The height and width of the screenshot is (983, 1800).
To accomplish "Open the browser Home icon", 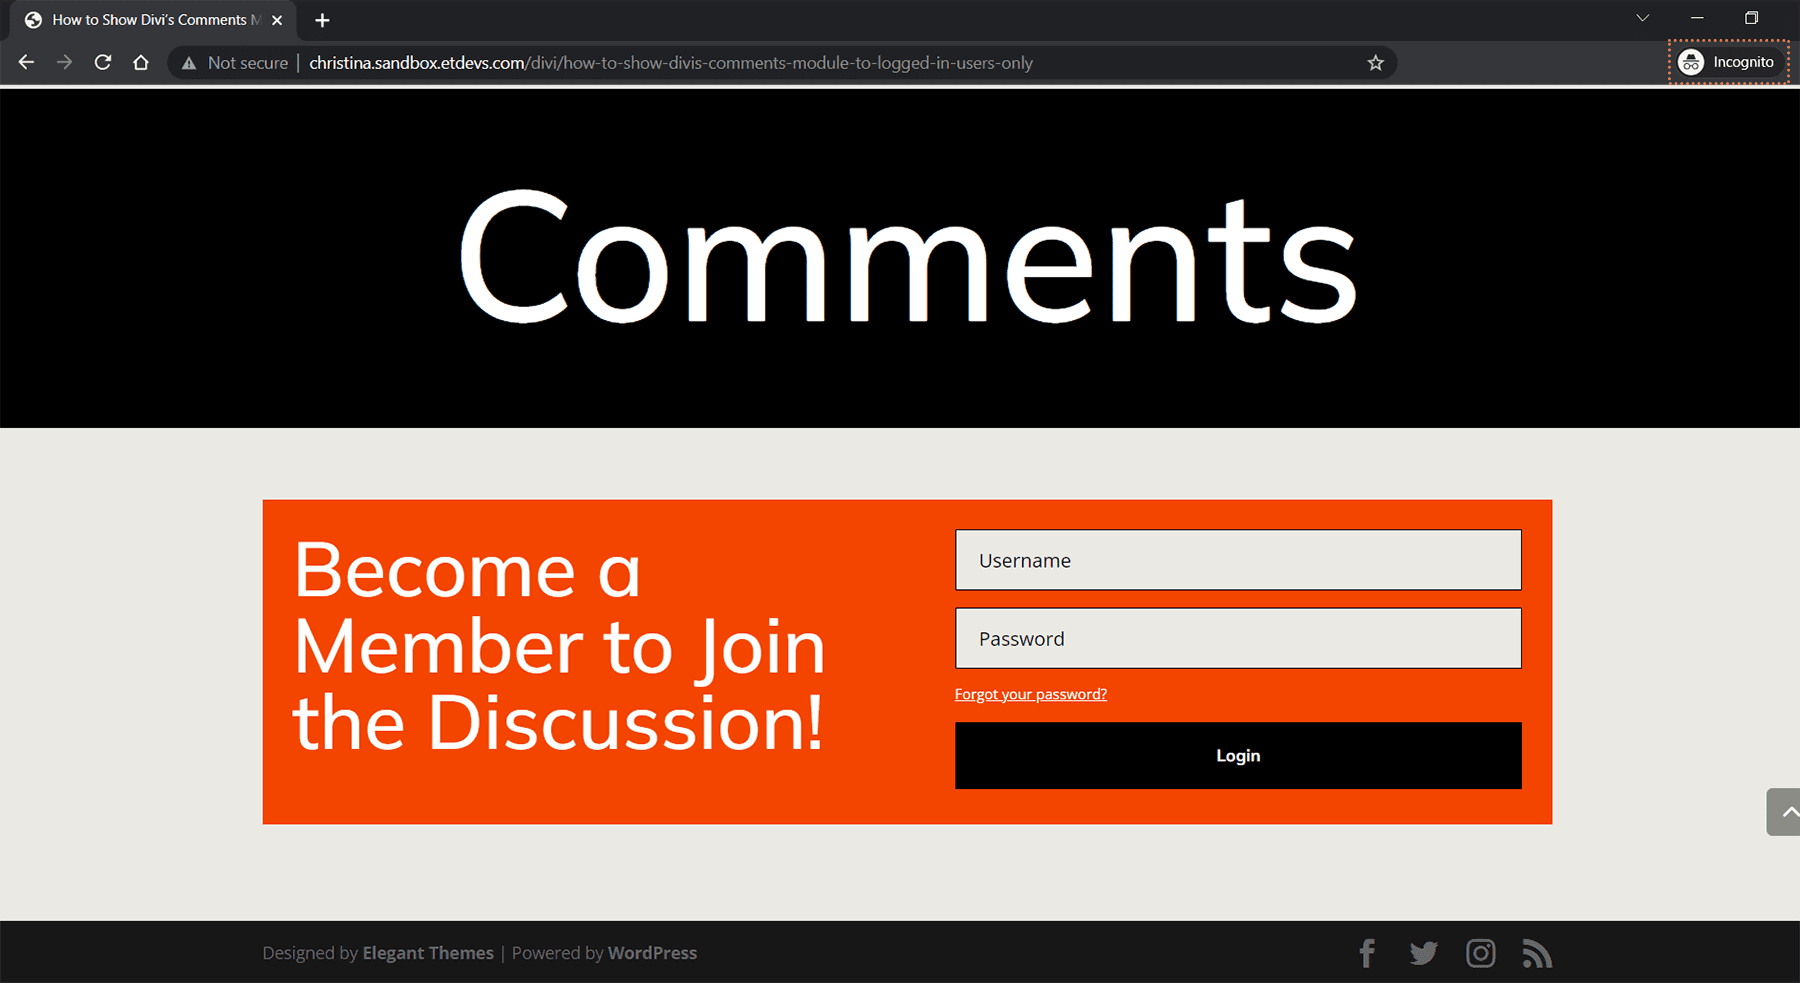I will point(140,61).
